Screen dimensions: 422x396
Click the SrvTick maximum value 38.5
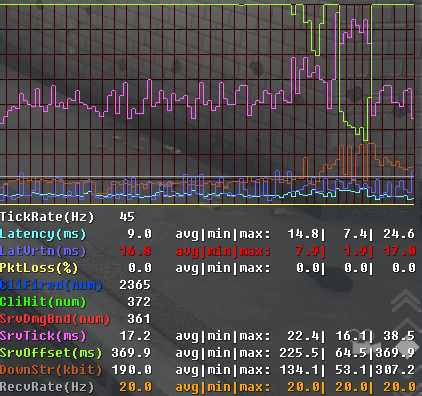point(399,336)
